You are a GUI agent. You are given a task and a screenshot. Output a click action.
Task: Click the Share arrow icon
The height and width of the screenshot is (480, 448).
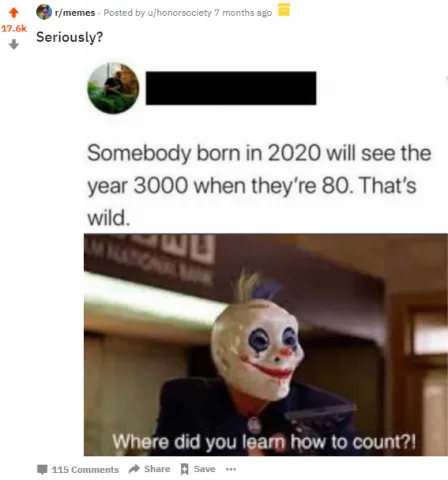point(134,469)
